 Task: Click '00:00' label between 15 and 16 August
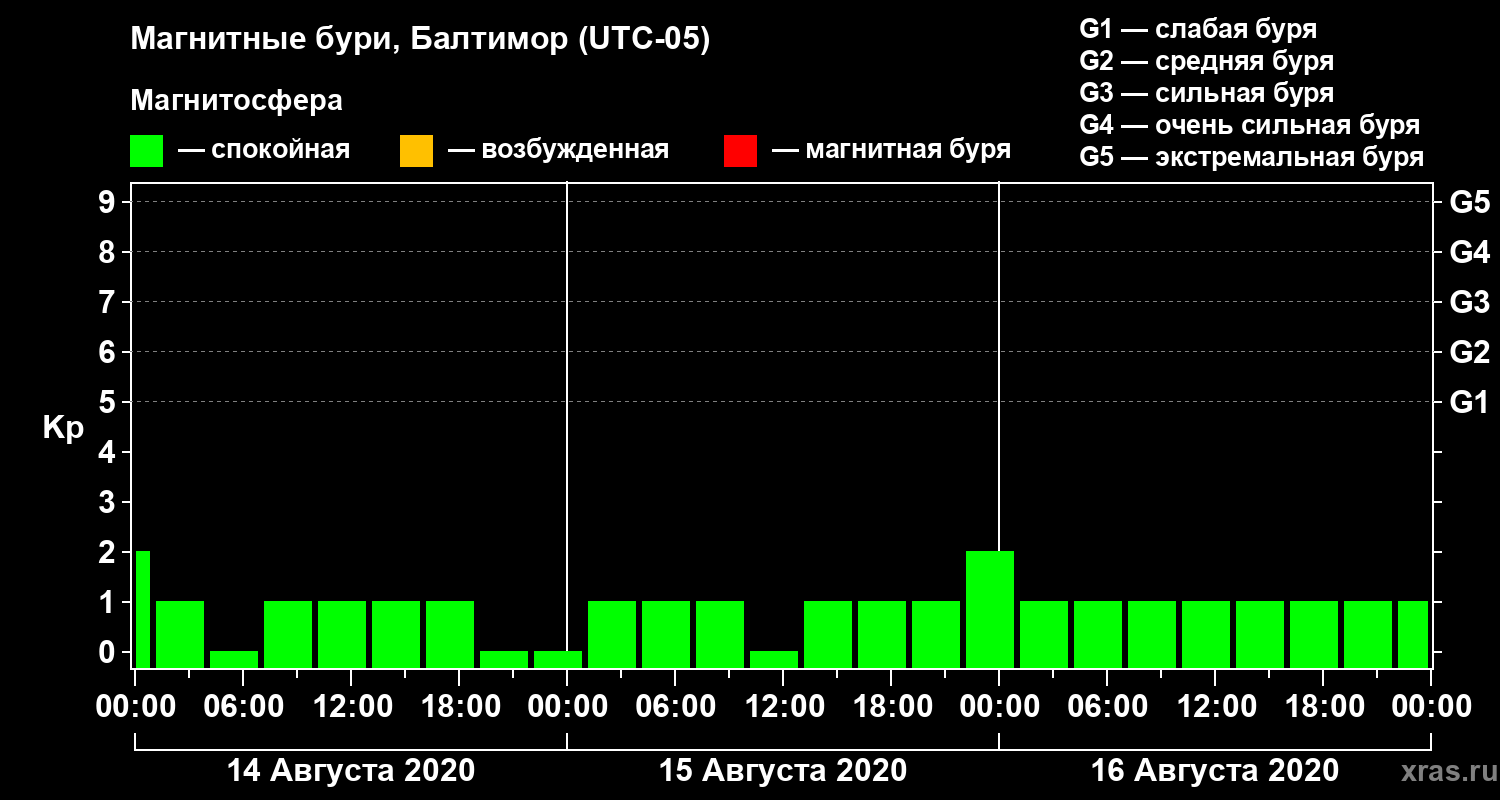point(999,707)
